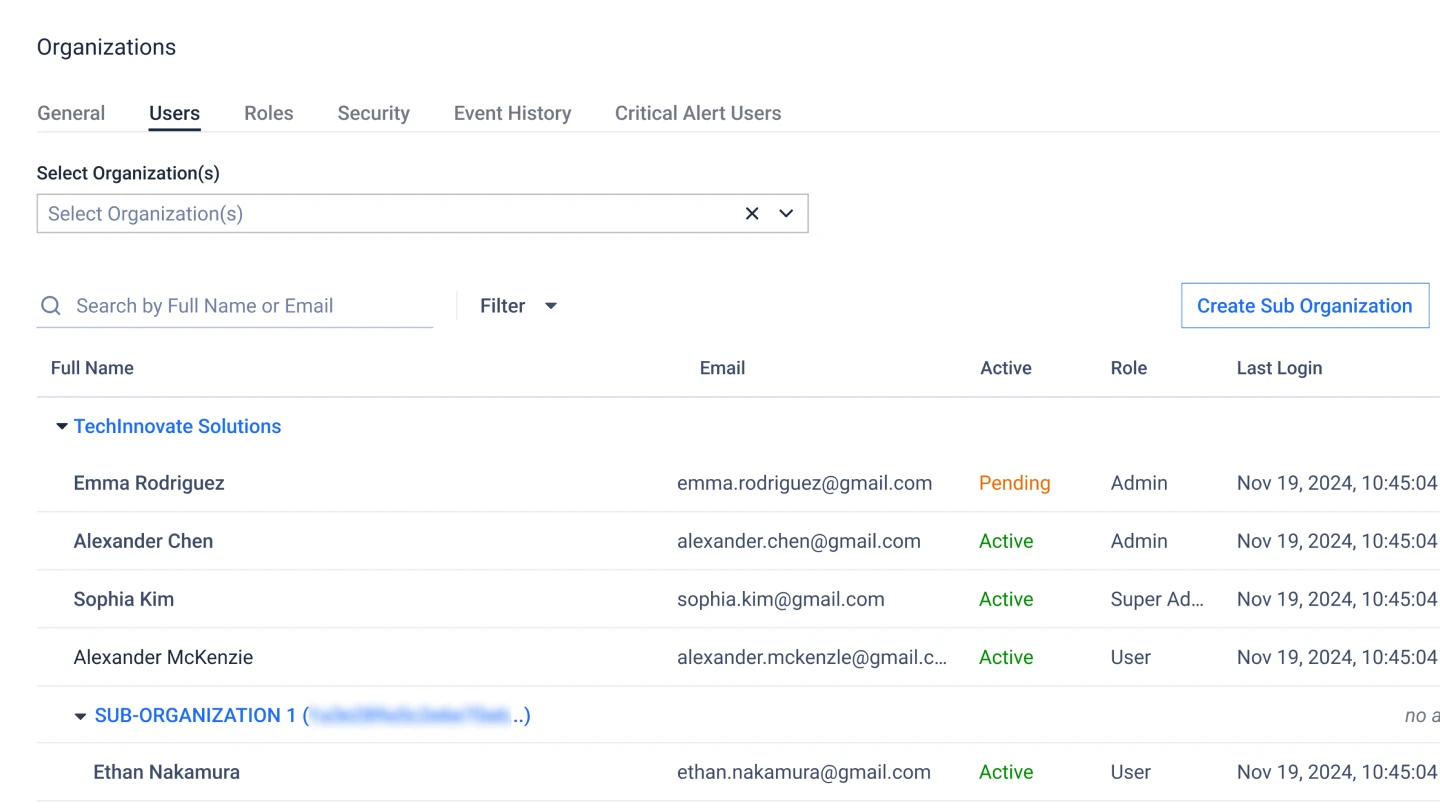Viewport: 1440px width, 808px height.
Task: Open the Security tab
Action: (x=373, y=113)
